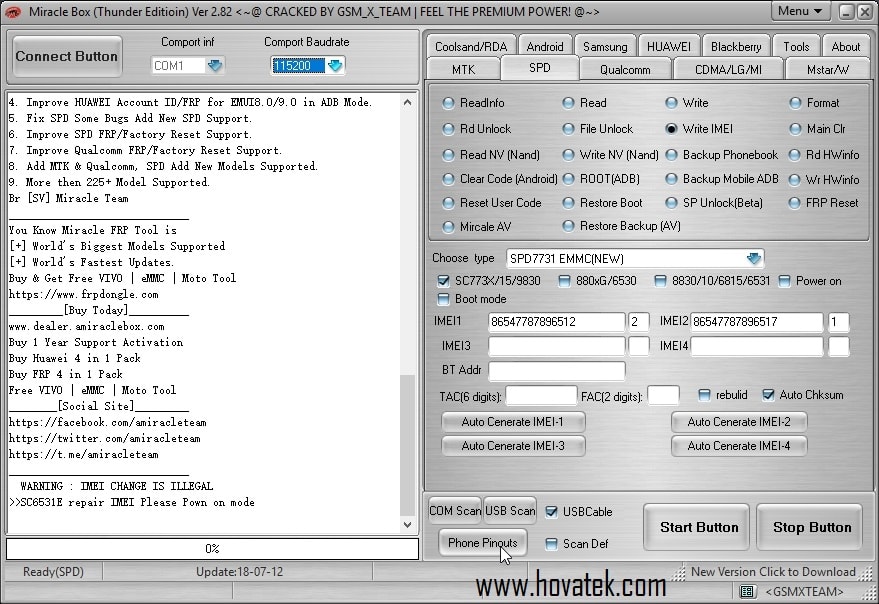Select Mircale AV radio option

coord(476,227)
